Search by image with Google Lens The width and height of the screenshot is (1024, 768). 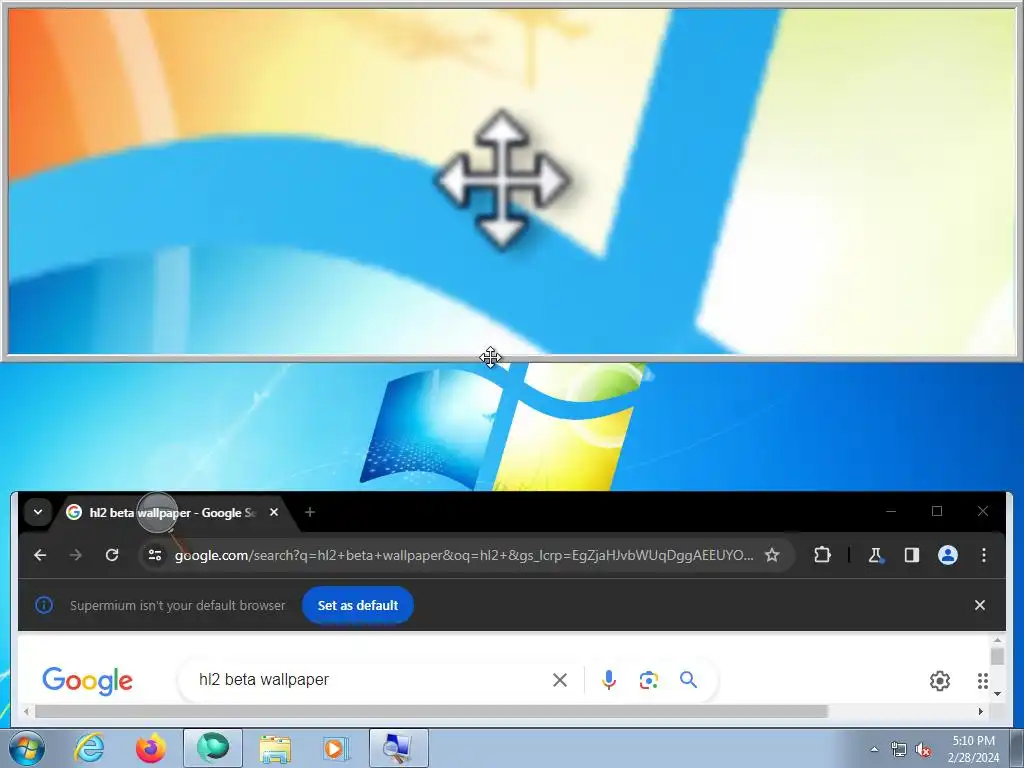(x=648, y=680)
